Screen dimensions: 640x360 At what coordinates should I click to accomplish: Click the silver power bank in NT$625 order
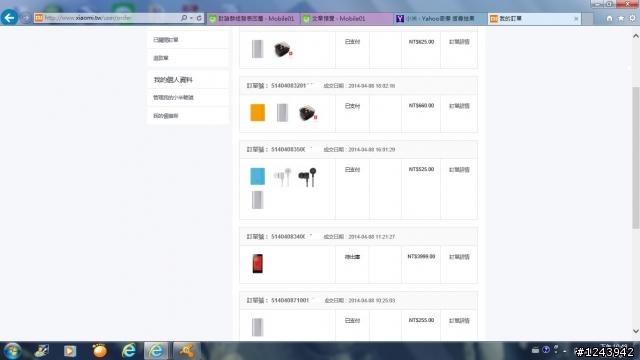point(258,49)
